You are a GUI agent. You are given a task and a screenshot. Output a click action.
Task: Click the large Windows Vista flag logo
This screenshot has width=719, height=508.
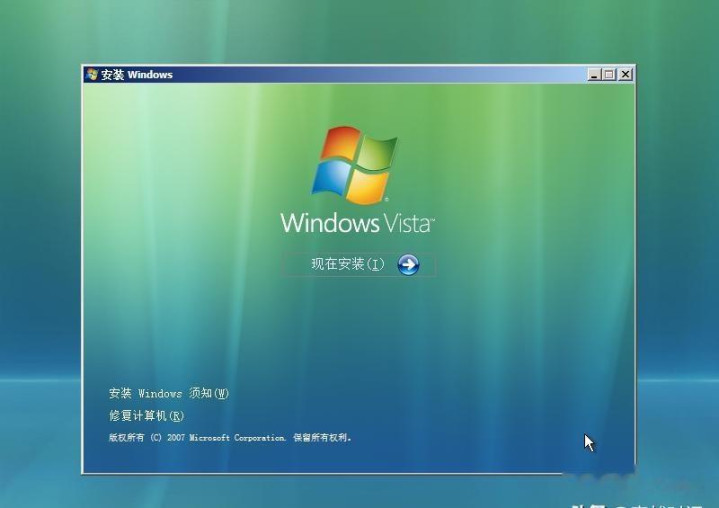tap(354, 165)
